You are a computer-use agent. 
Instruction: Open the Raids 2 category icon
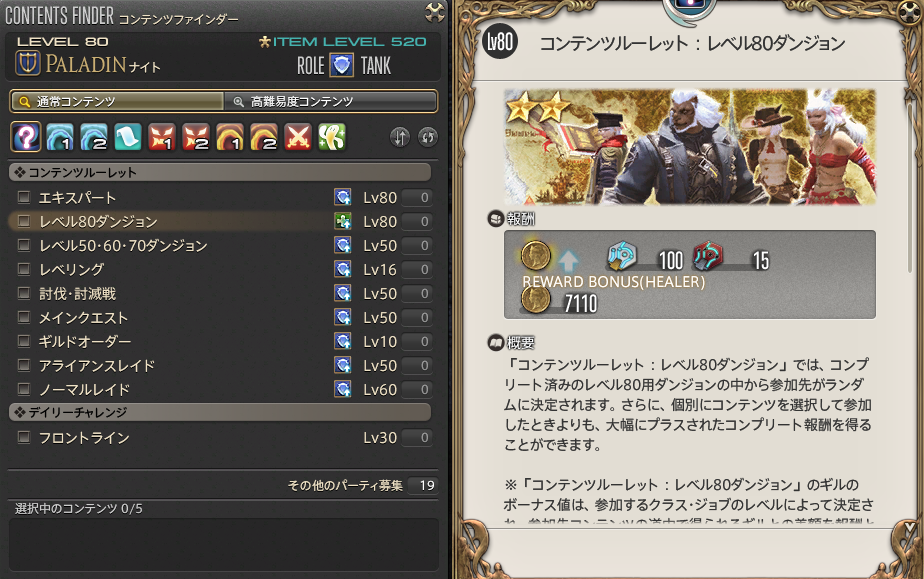pos(264,137)
